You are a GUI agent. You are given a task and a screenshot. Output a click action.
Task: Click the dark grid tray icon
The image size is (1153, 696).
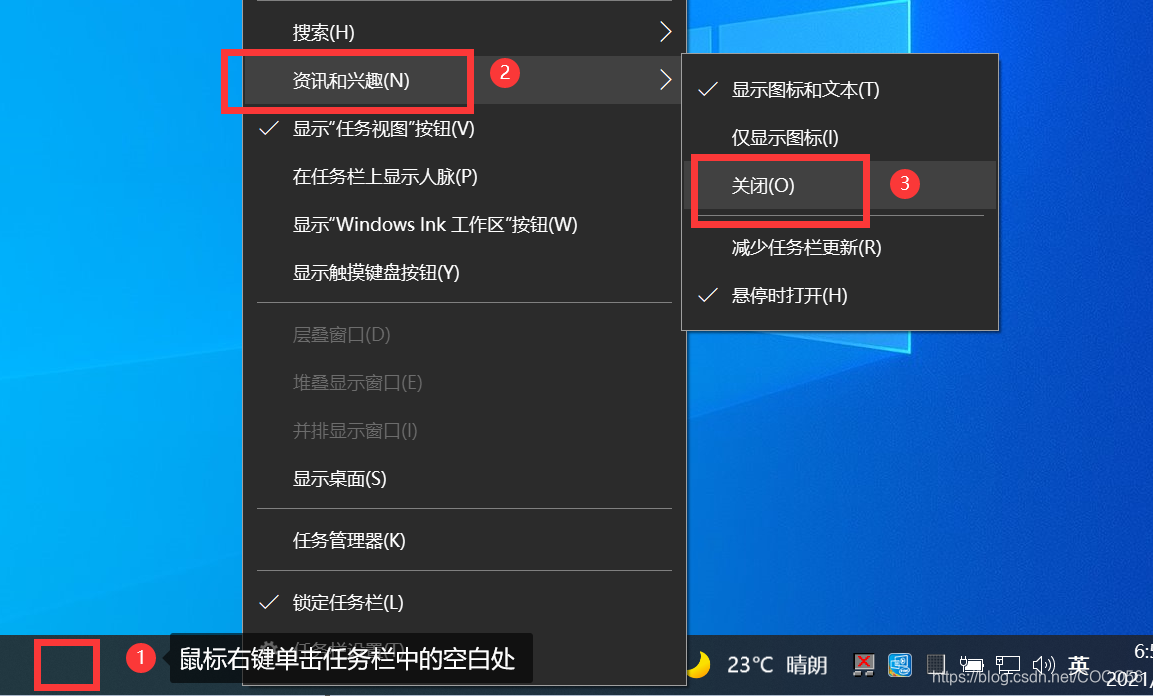coord(935,664)
